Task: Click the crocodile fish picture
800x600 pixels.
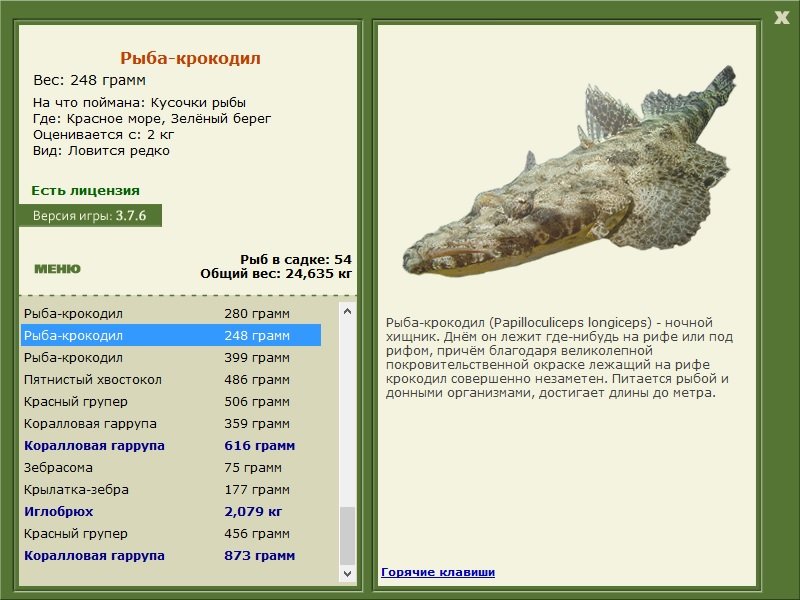Action: (569, 171)
